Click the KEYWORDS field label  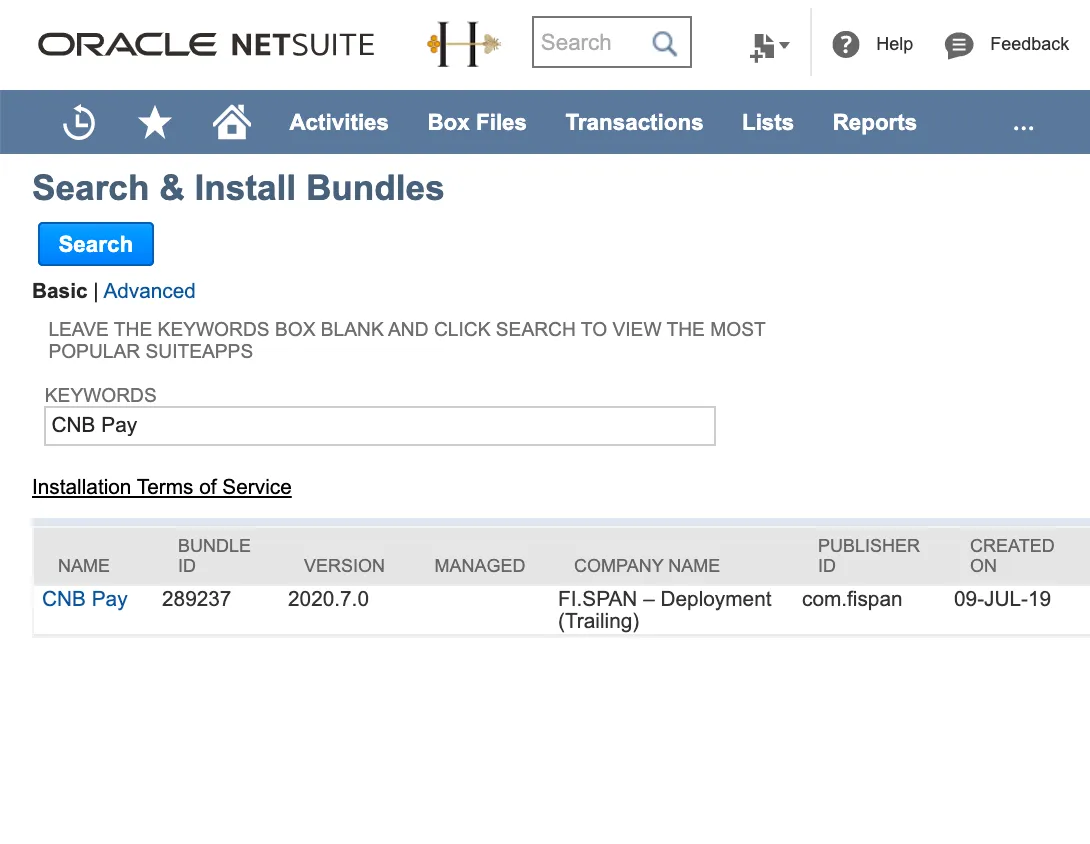[101, 395]
